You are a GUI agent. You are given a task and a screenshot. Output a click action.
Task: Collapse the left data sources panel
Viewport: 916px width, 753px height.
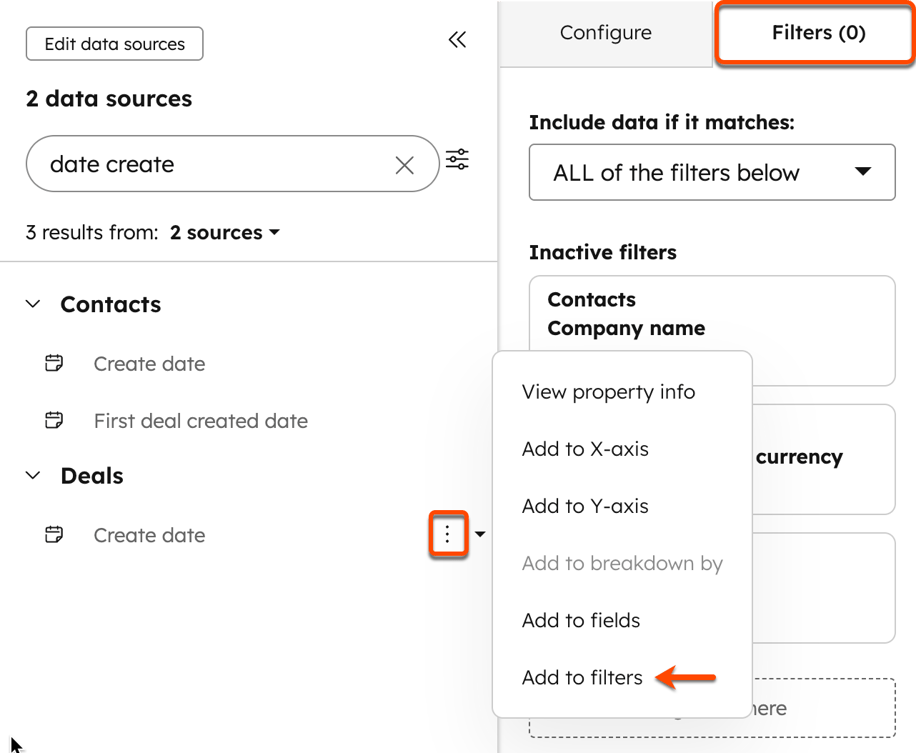(x=457, y=40)
